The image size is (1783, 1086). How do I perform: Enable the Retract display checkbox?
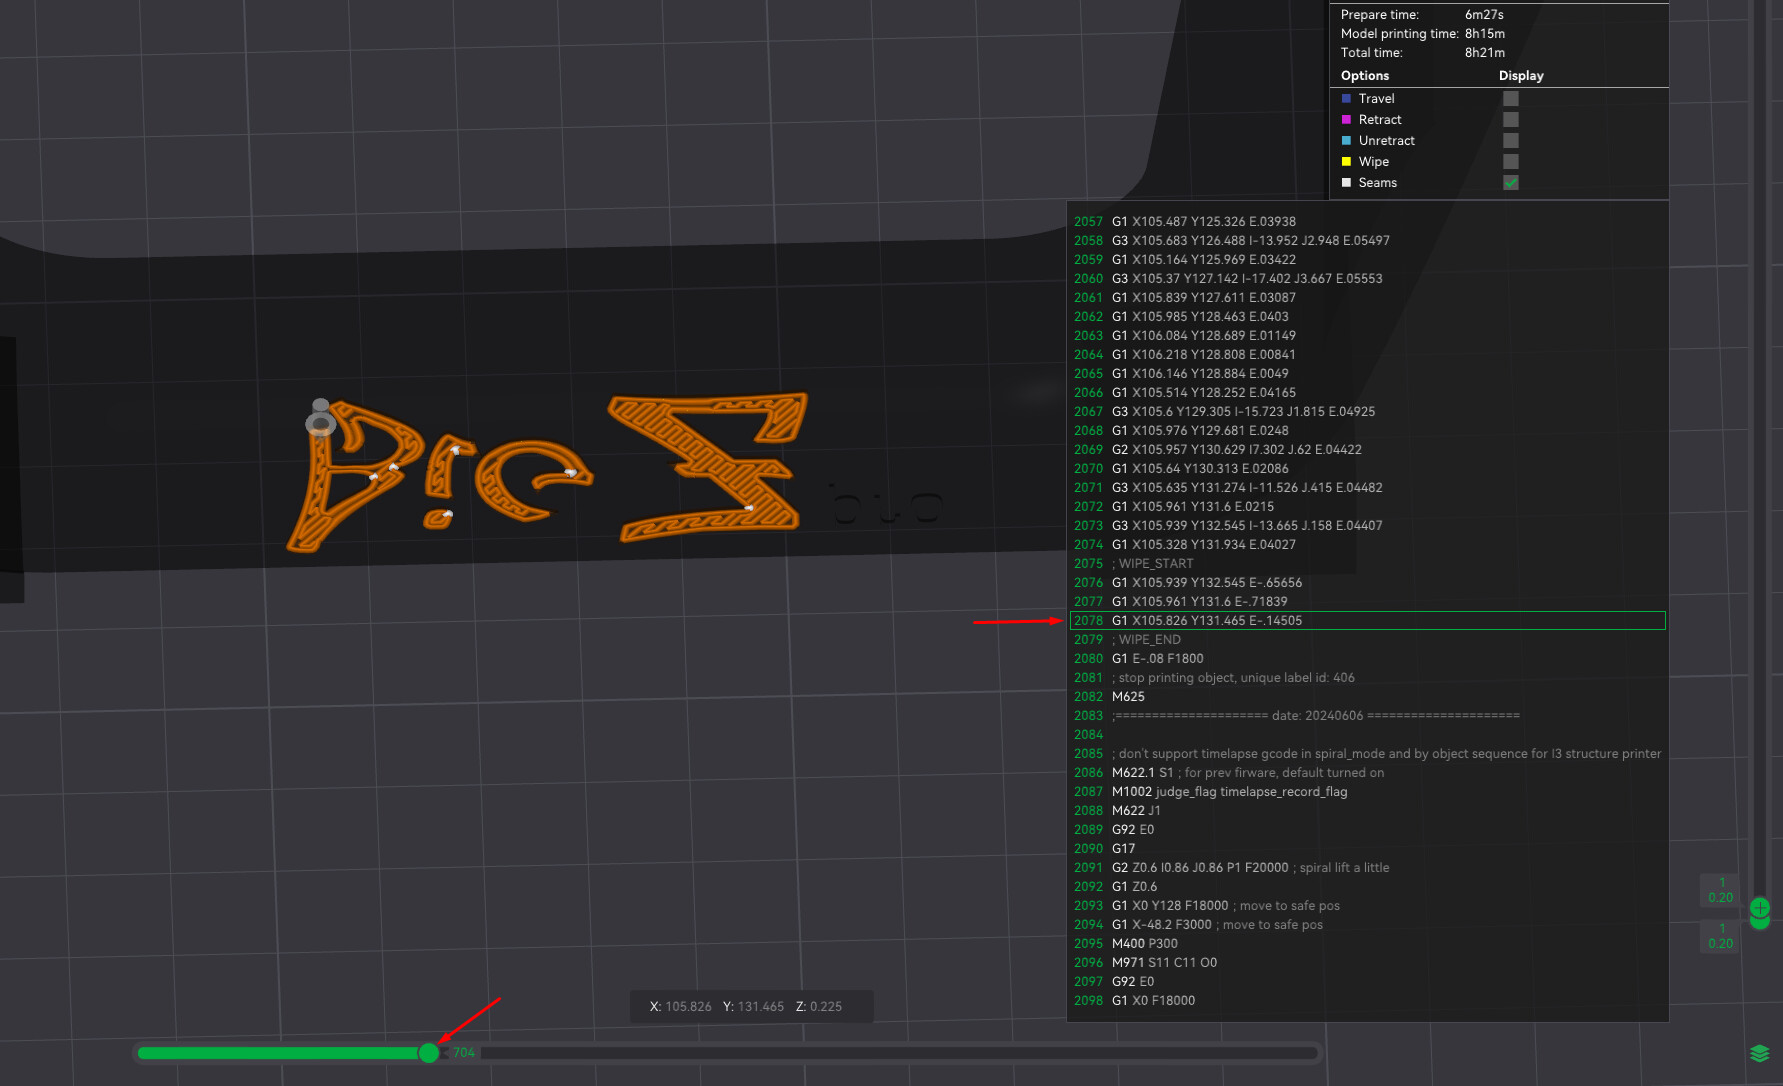1511,119
